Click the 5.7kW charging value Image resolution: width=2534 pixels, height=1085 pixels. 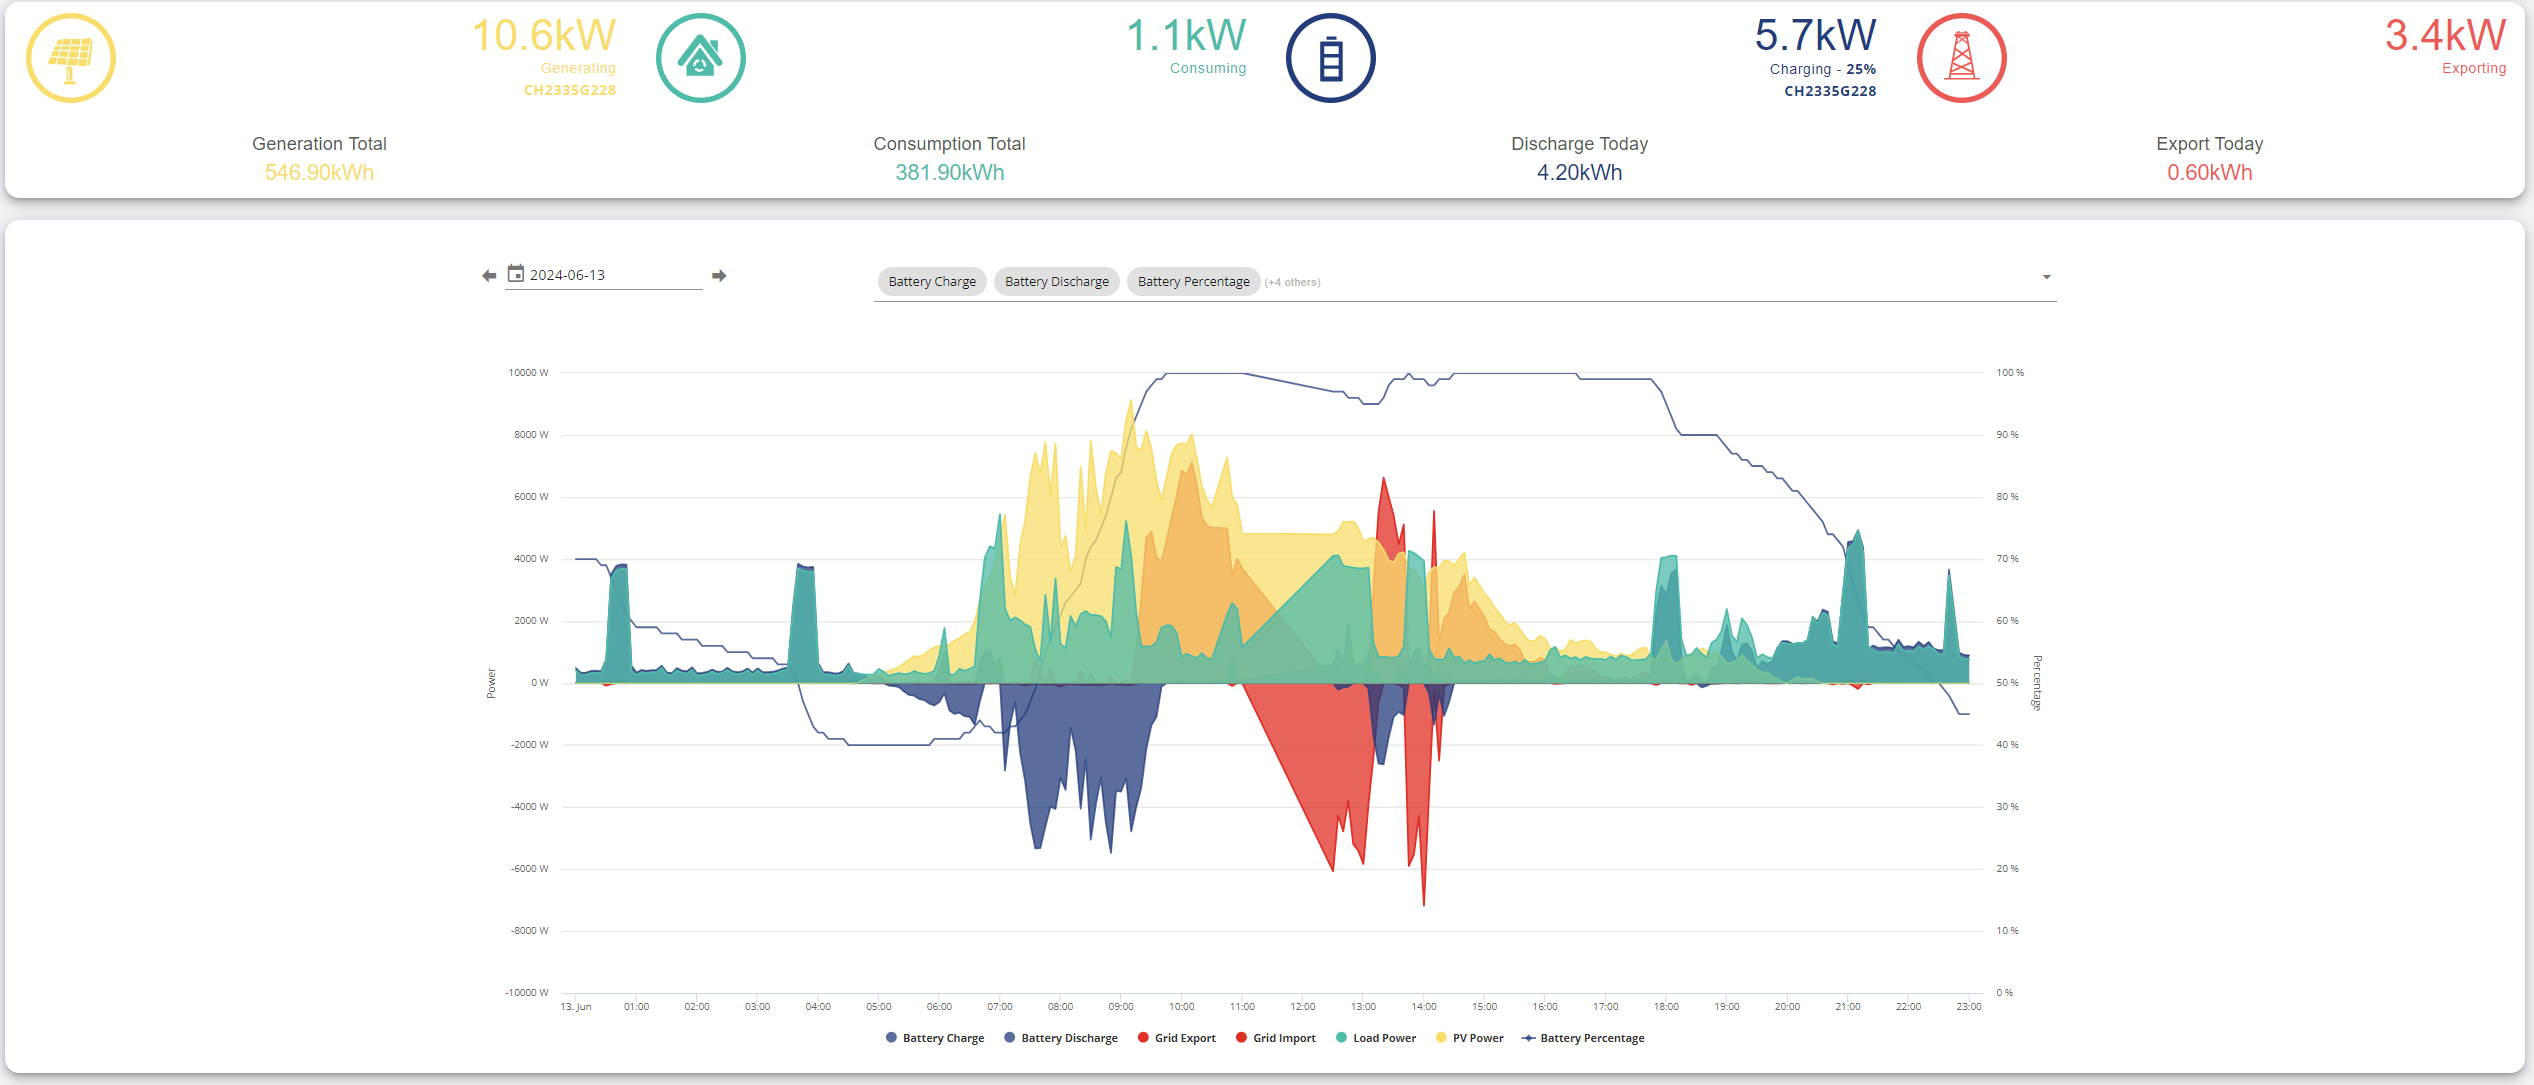coord(1816,36)
